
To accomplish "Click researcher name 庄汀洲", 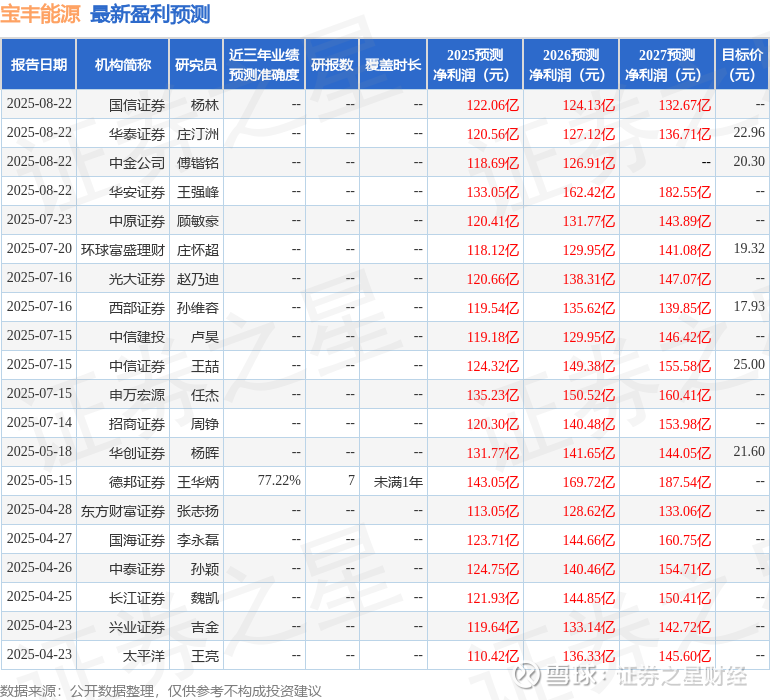I will pos(197,134).
